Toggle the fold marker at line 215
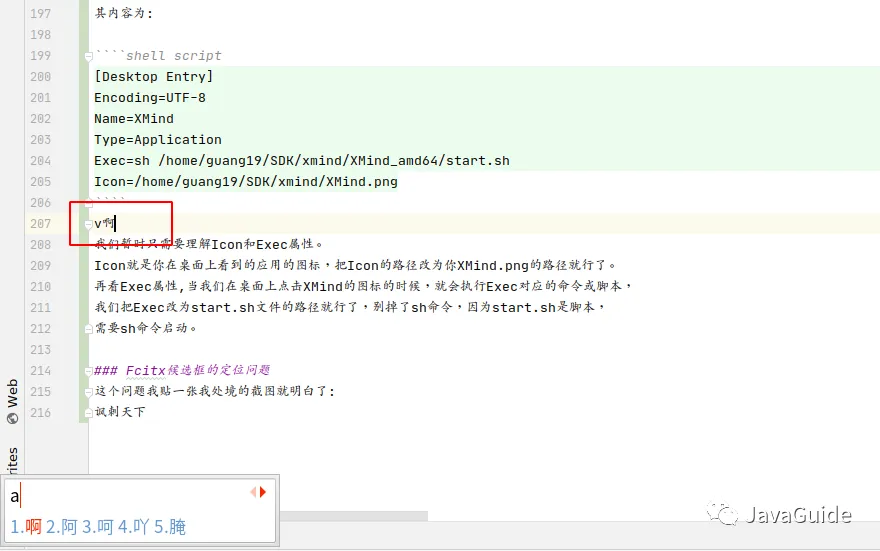 [89, 392]
